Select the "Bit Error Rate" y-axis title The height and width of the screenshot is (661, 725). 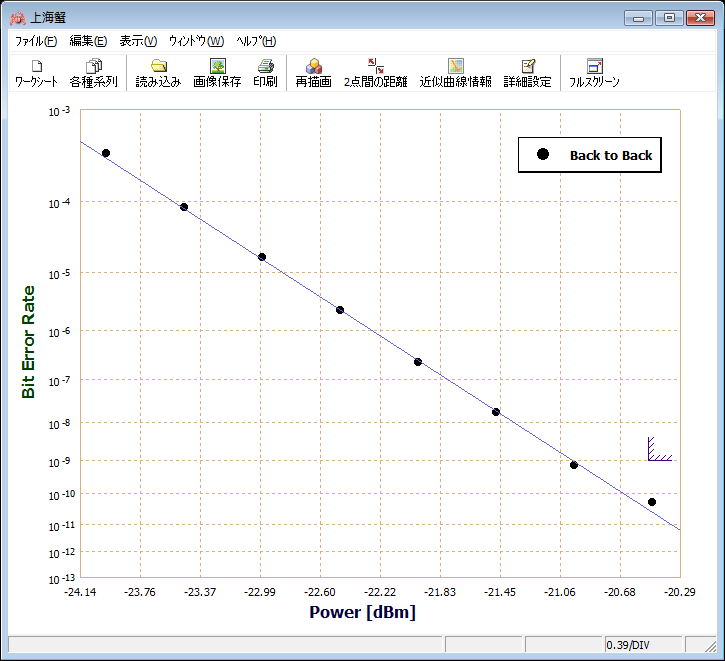point(28,342)
